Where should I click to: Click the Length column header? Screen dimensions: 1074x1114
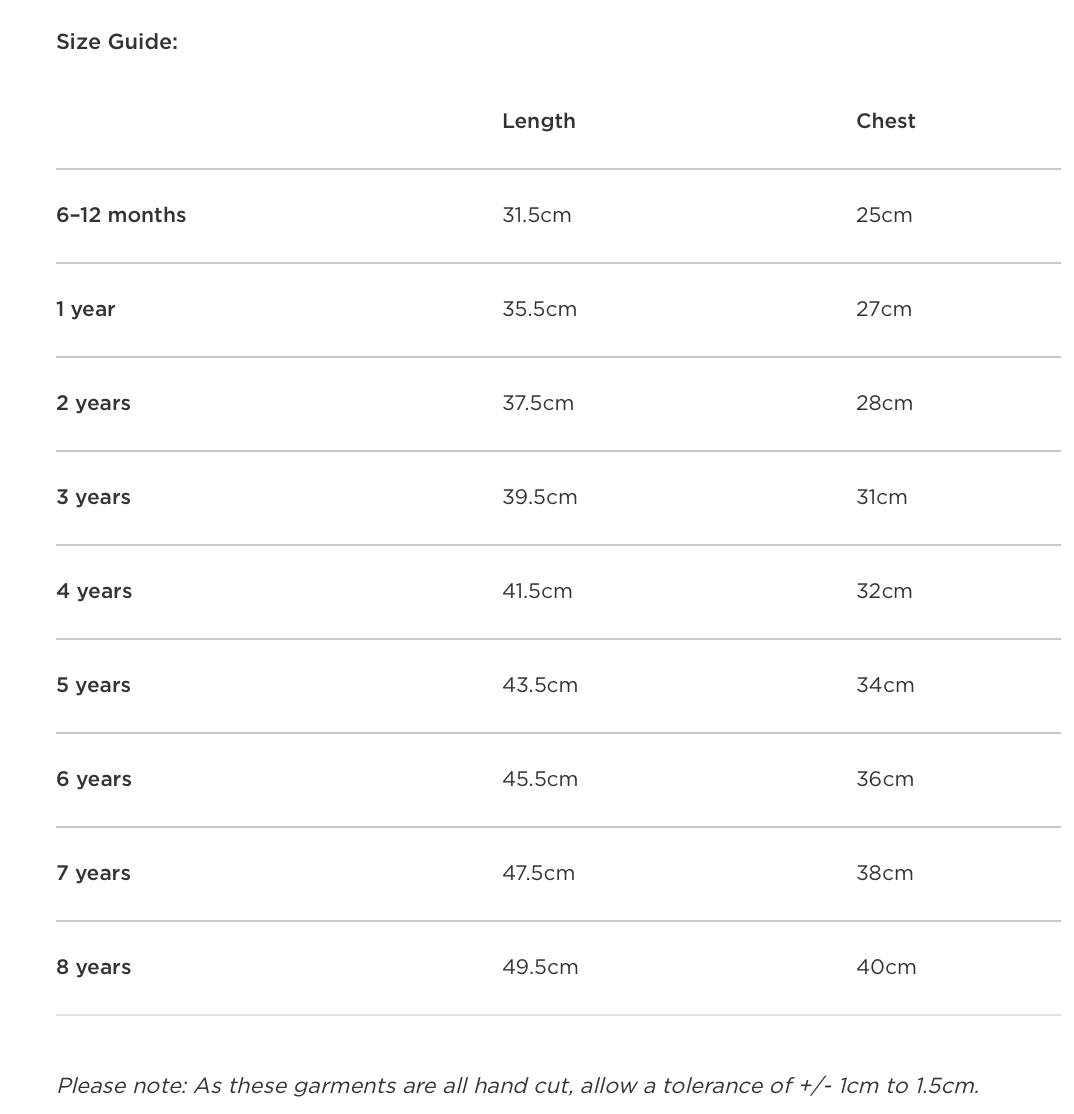(538, 121)
